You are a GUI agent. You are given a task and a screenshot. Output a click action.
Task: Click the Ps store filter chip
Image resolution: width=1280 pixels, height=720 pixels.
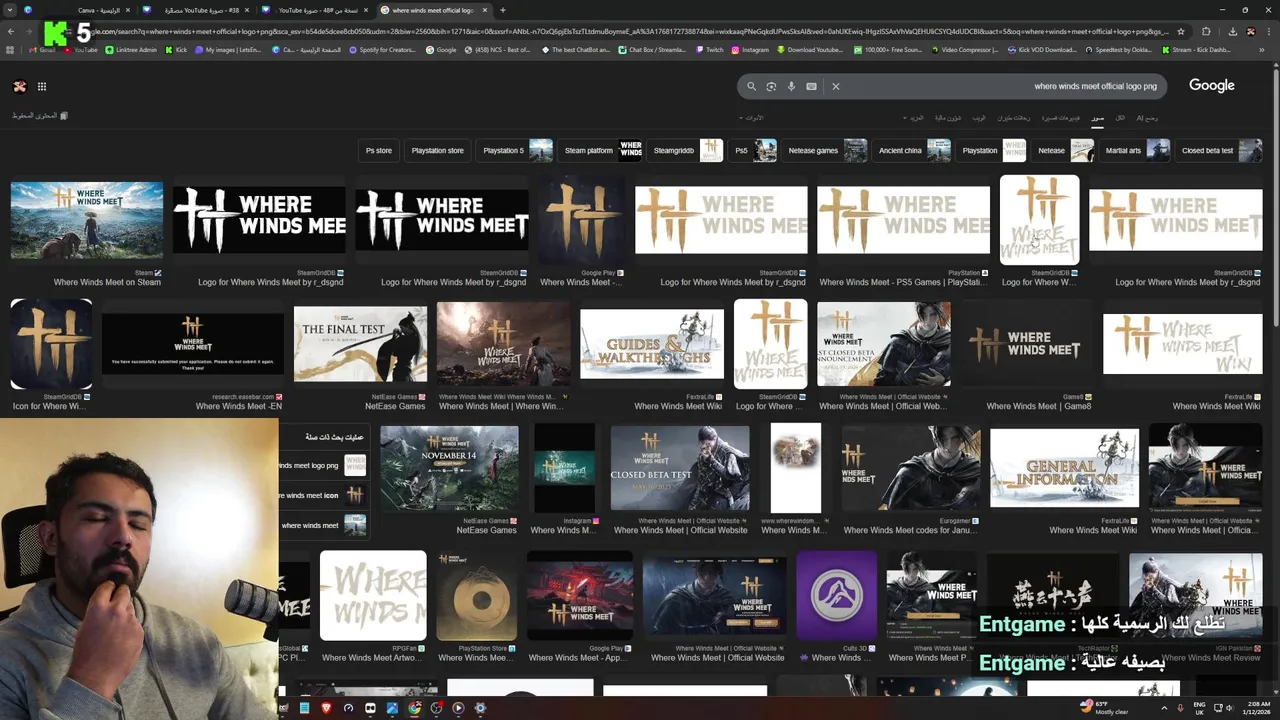(379, 150)
